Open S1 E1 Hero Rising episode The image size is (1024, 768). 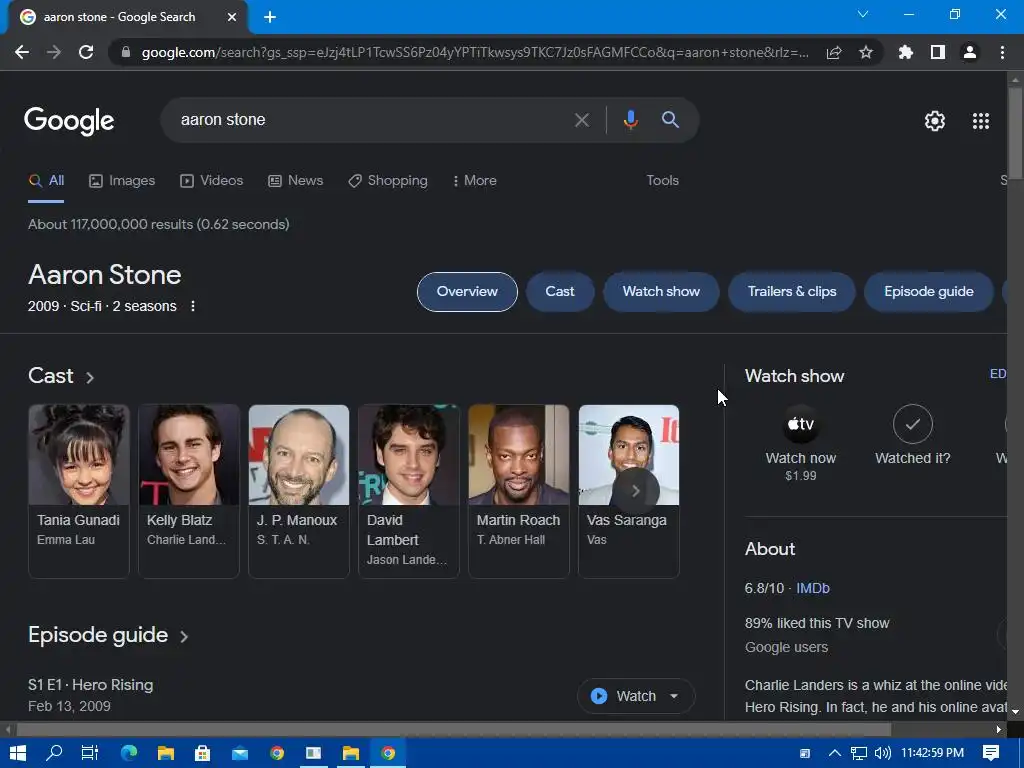pyautogui.click(x=91, y=685)
